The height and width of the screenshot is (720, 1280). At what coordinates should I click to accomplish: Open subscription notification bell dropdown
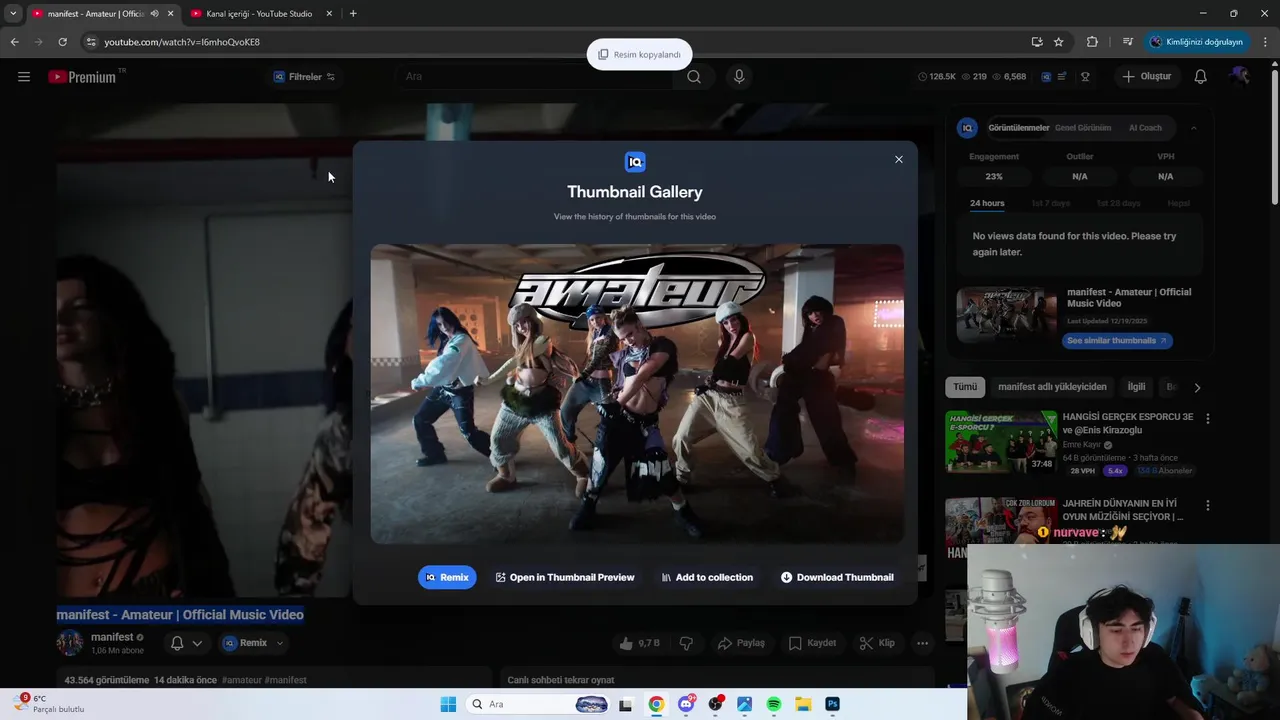(185, 643)
